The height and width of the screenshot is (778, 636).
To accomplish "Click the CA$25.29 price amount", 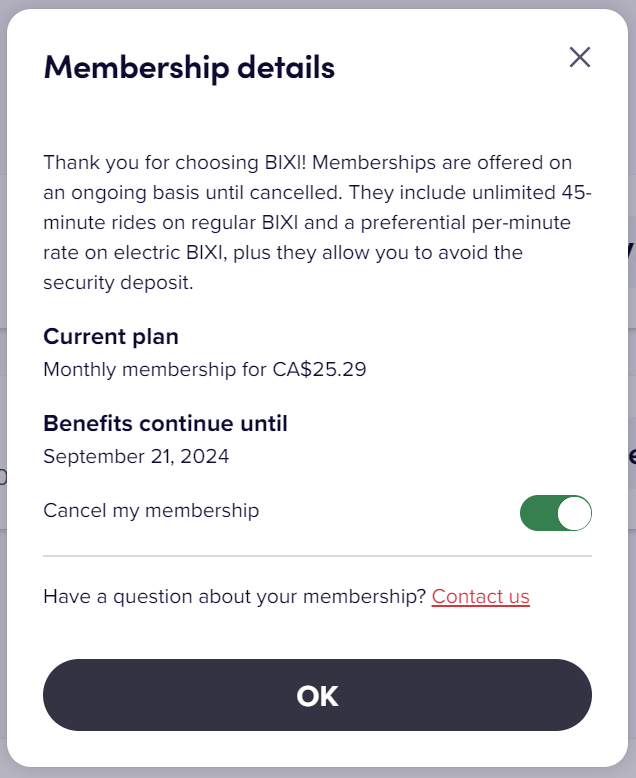I will tap(319, 369).
